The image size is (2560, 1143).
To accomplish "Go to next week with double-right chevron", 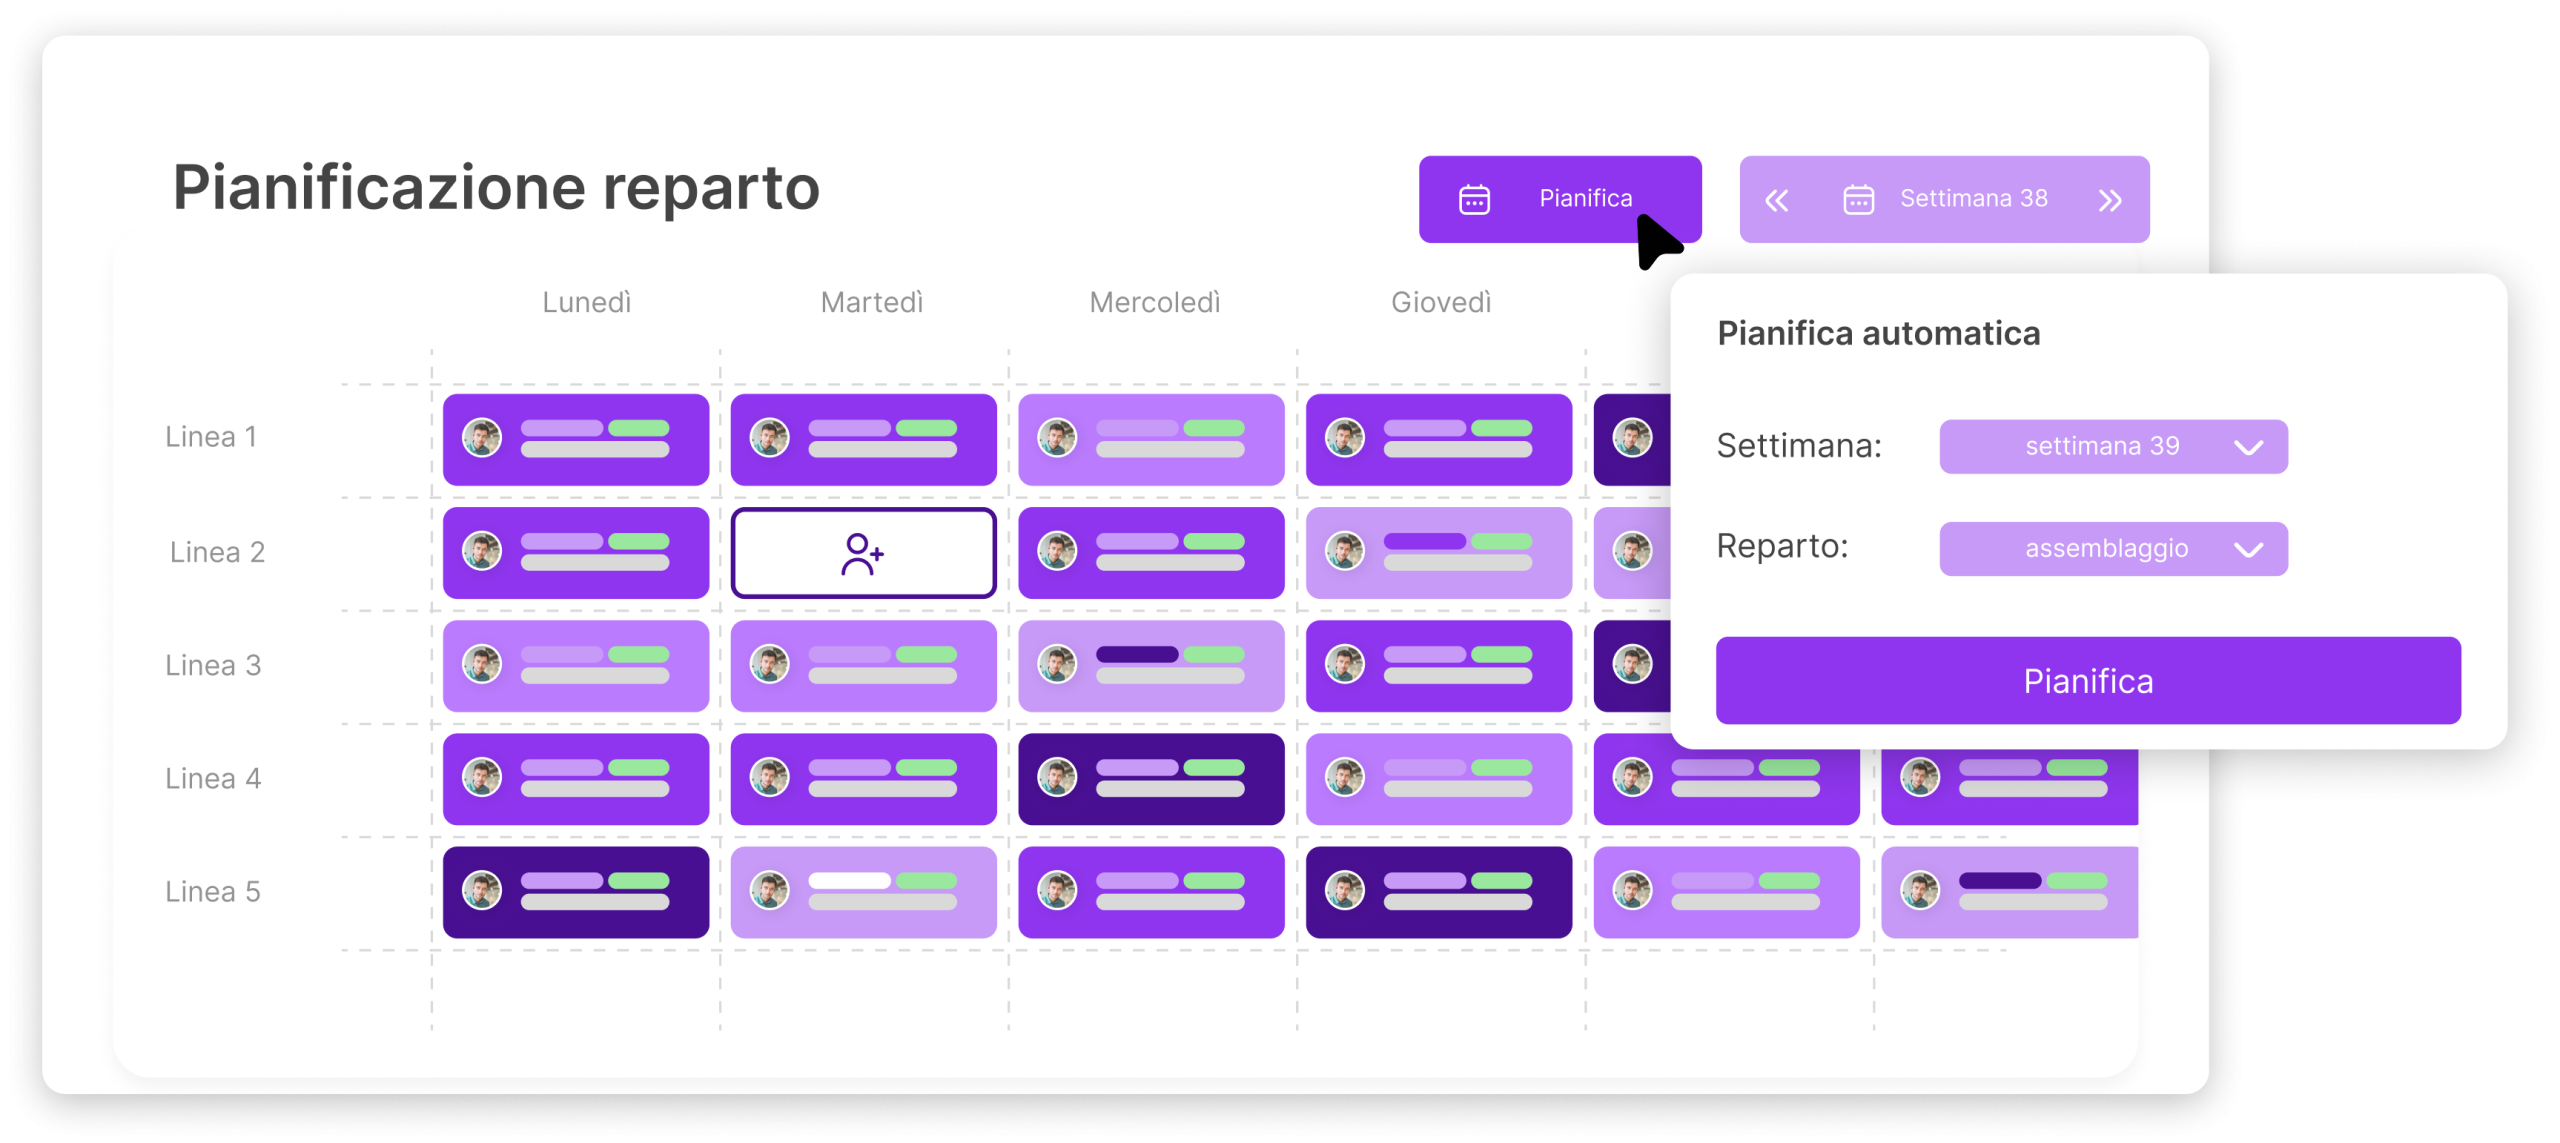I will tap(2110, 201).
